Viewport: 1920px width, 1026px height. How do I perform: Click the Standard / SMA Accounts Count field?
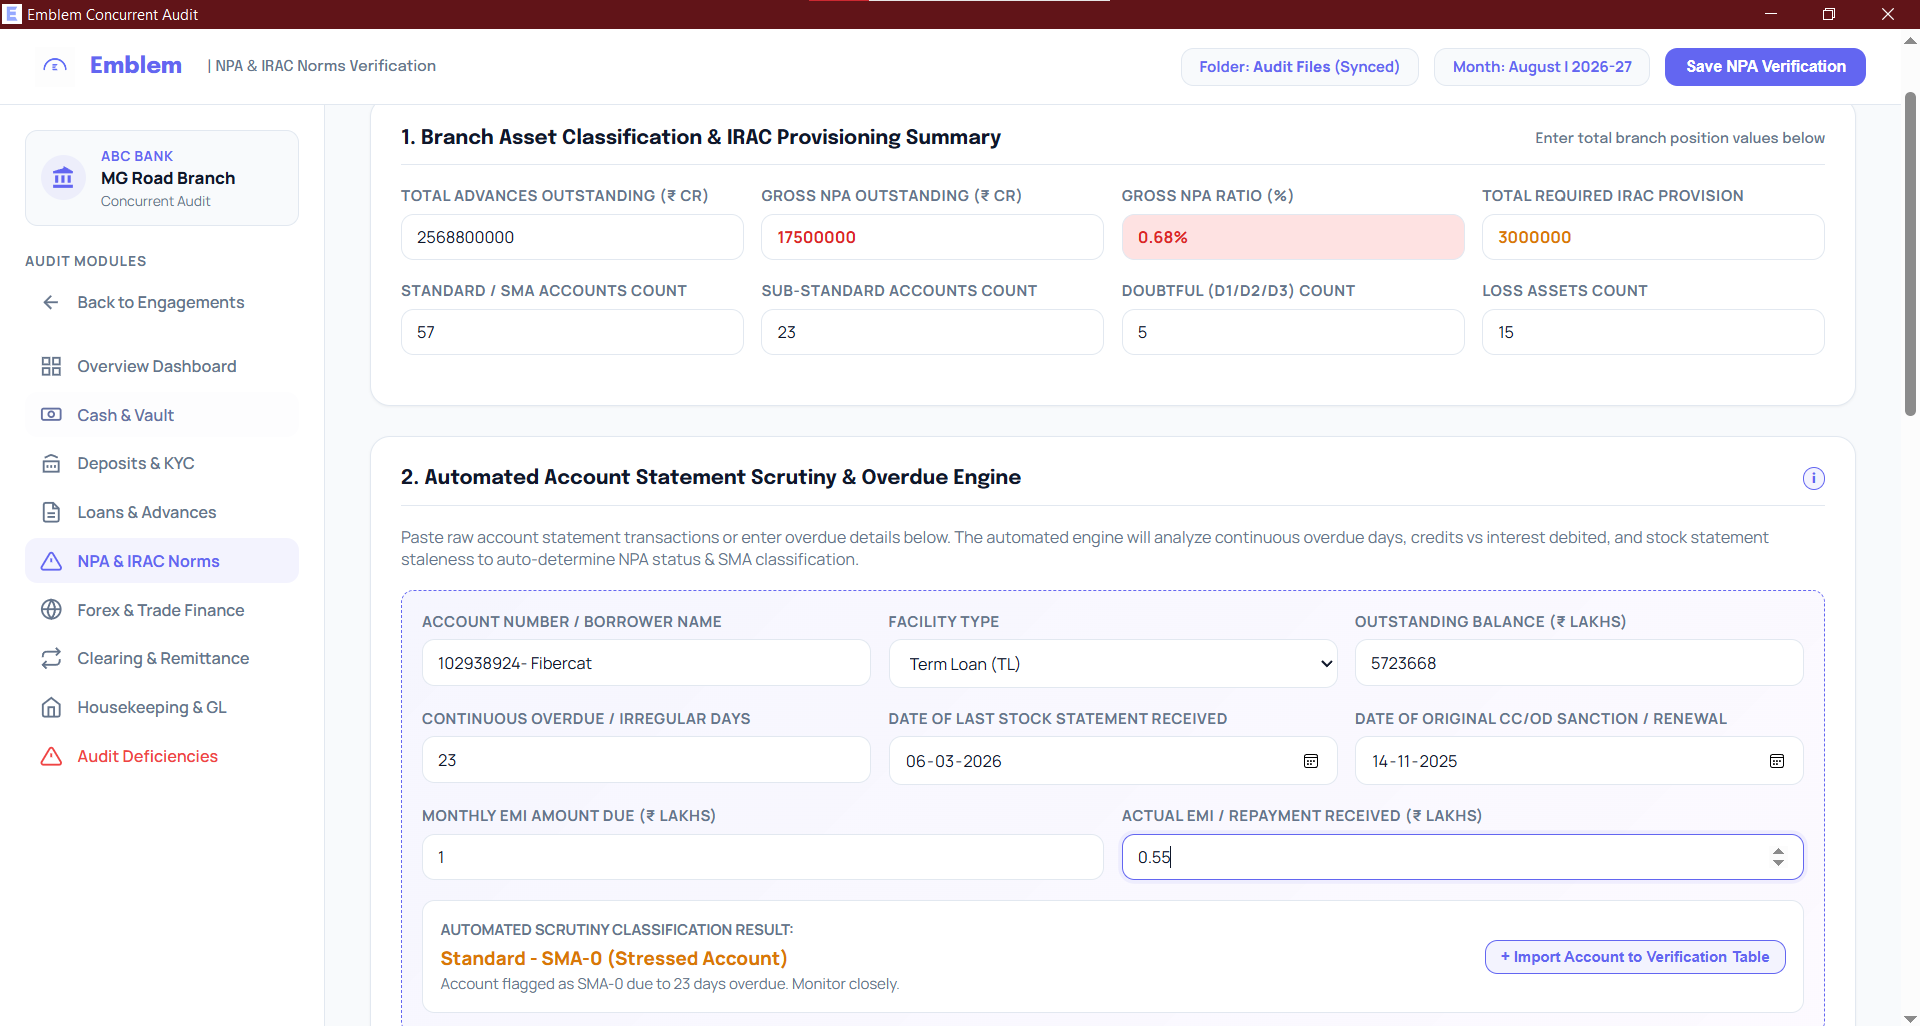572,332
